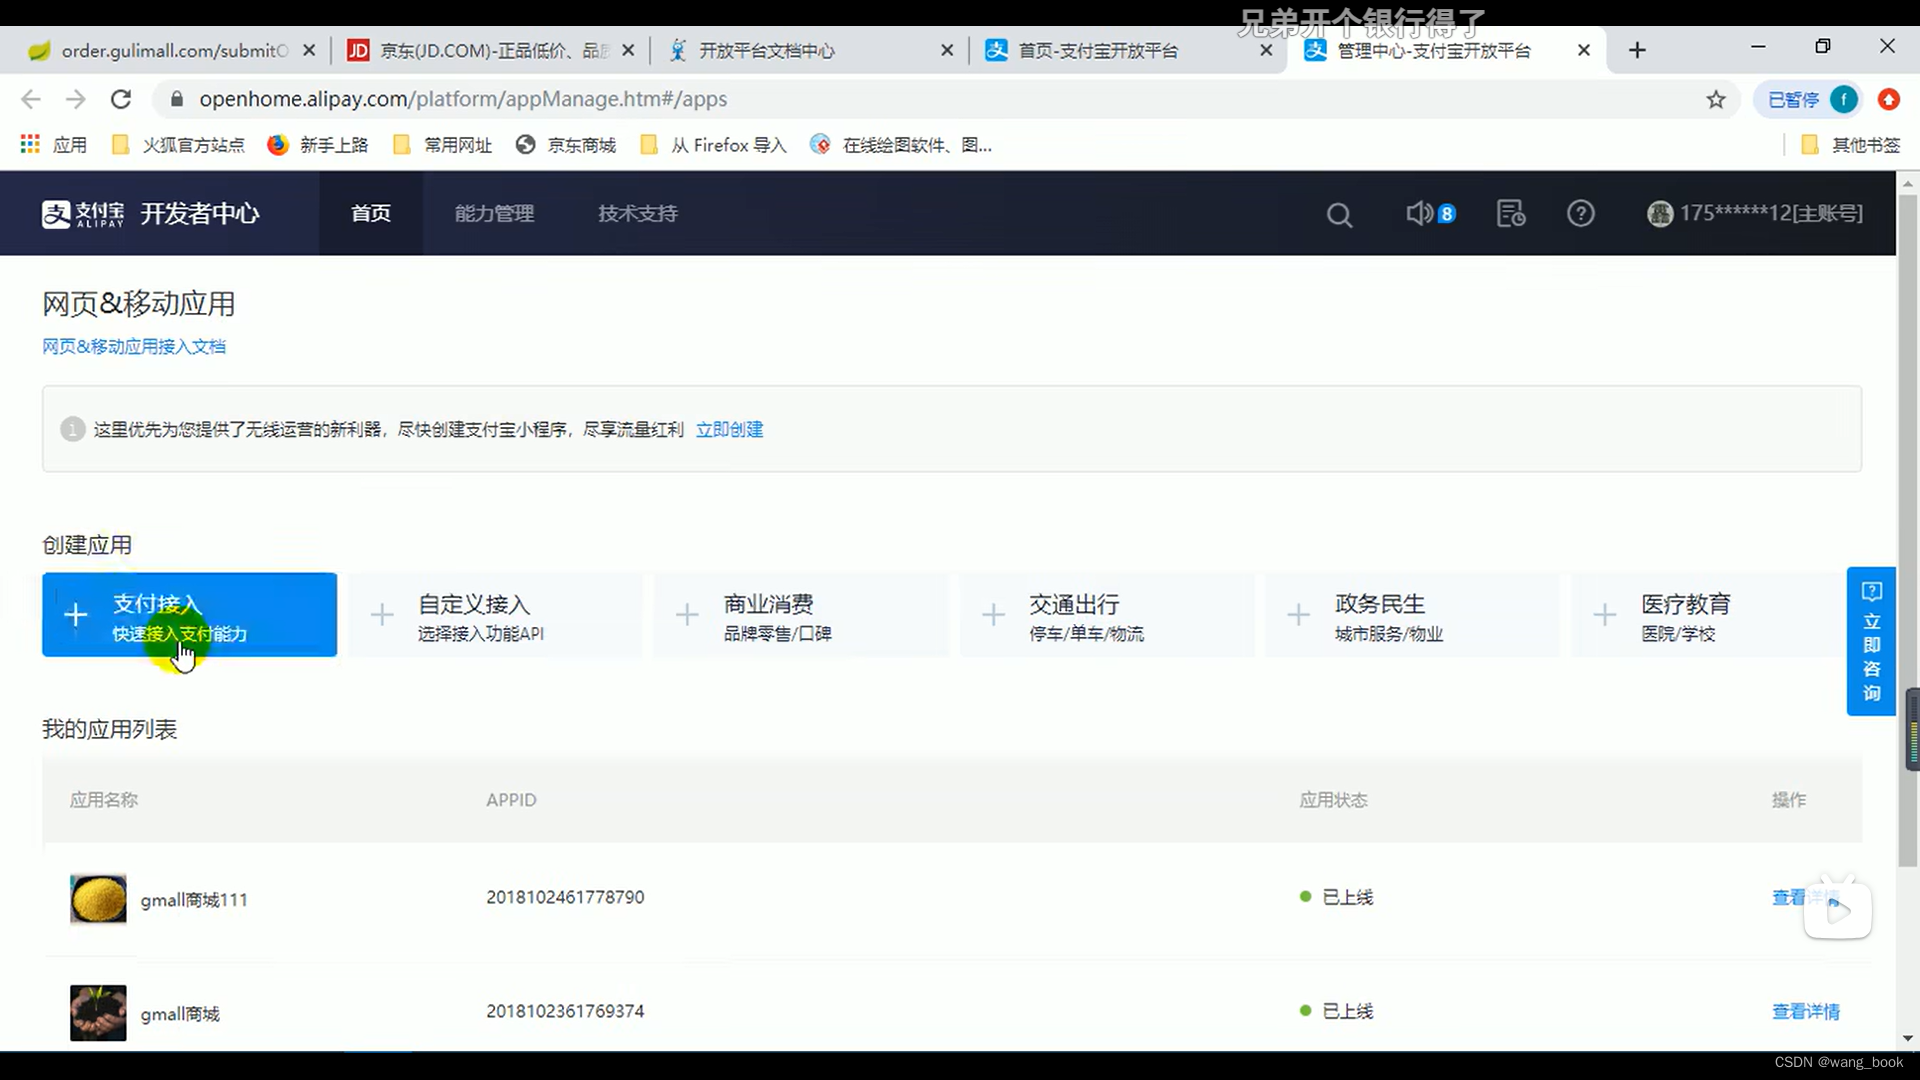The image size is (1920, 1080).
Task: Create app with 医疗教育 card
Action: click(1710, 615)
